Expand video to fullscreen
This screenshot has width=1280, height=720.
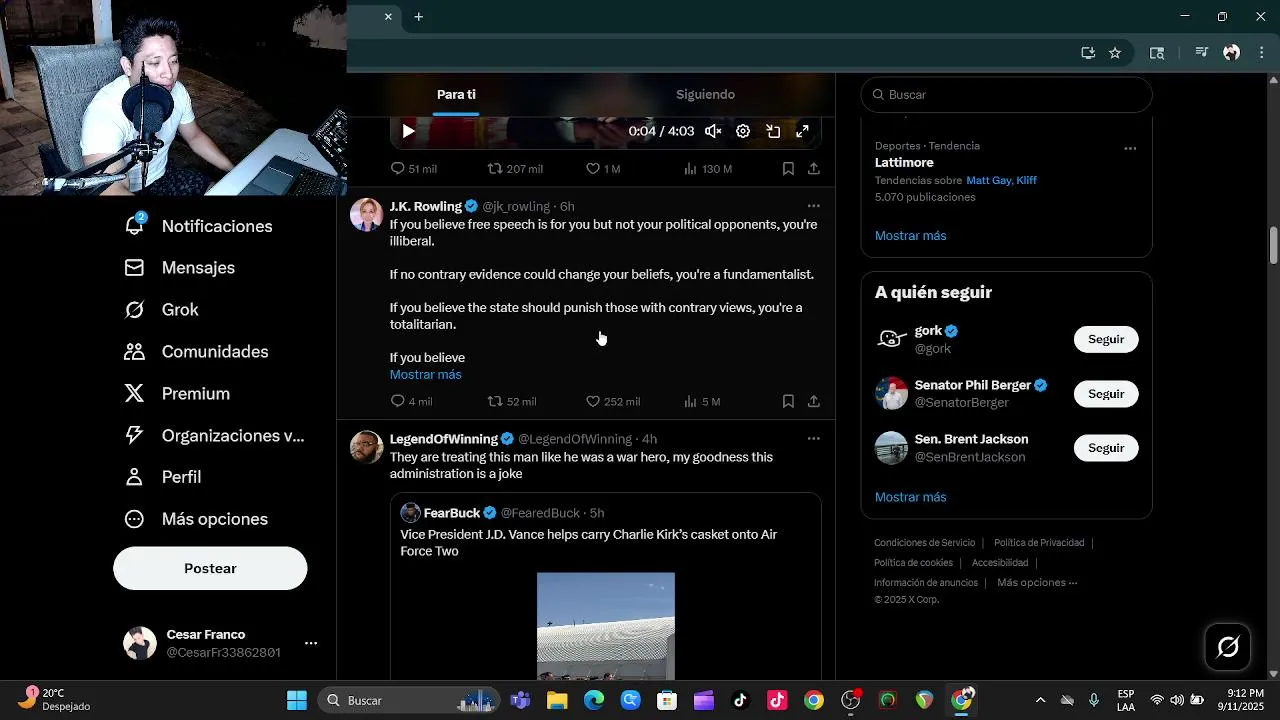802,131
